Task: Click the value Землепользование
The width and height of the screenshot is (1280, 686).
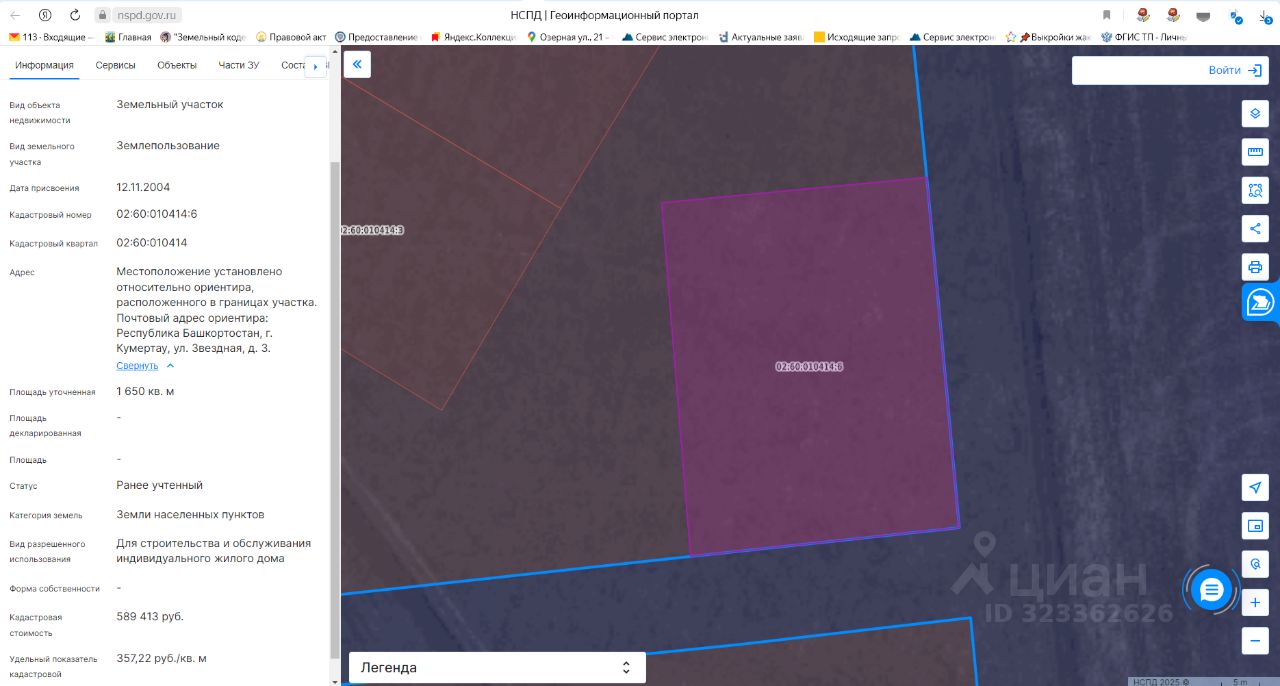Action: [168, 145]
